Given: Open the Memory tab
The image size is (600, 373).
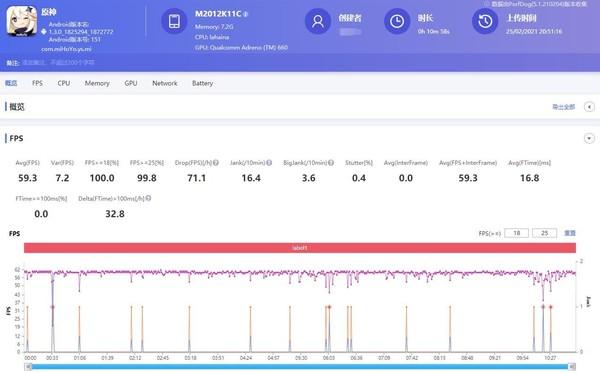Looking at the screenshot, I should click(x=97, y=83).
